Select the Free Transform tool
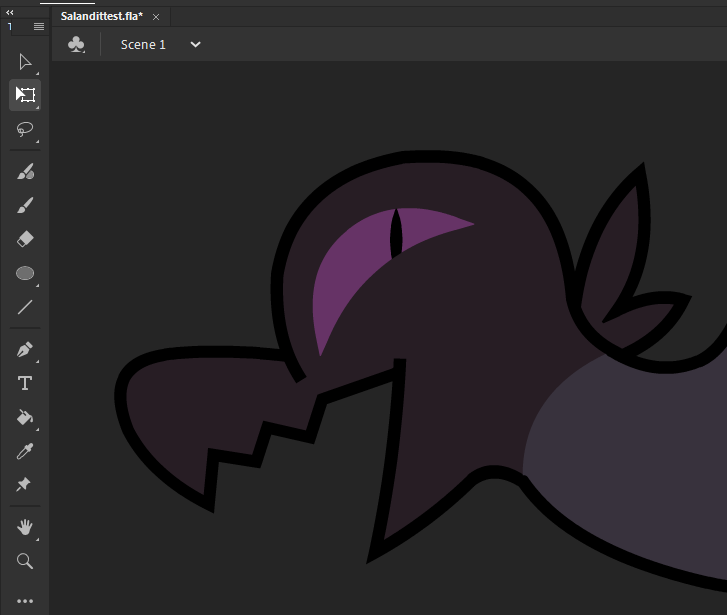Viewport: 727px width, 615px height. tap(25, 95)
